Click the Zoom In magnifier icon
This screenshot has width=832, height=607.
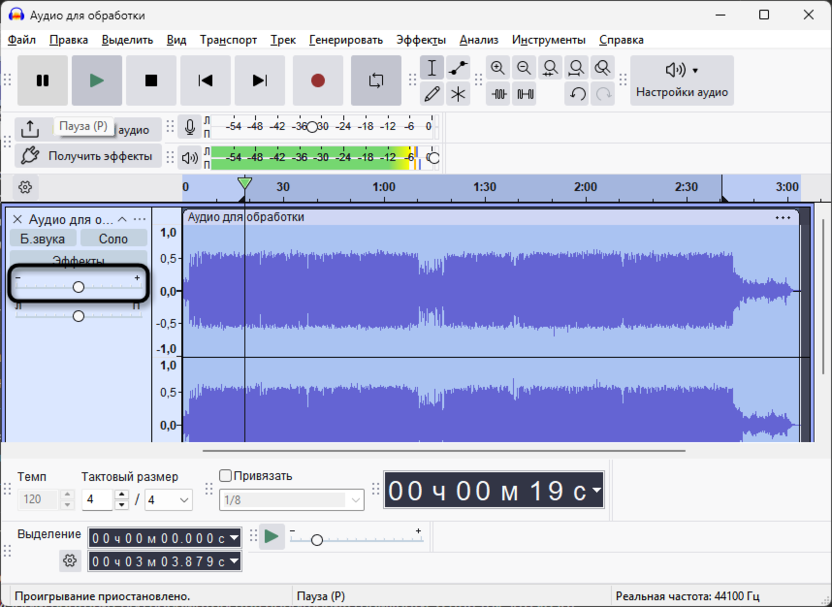pyautogui.click(x=498, y=68)
